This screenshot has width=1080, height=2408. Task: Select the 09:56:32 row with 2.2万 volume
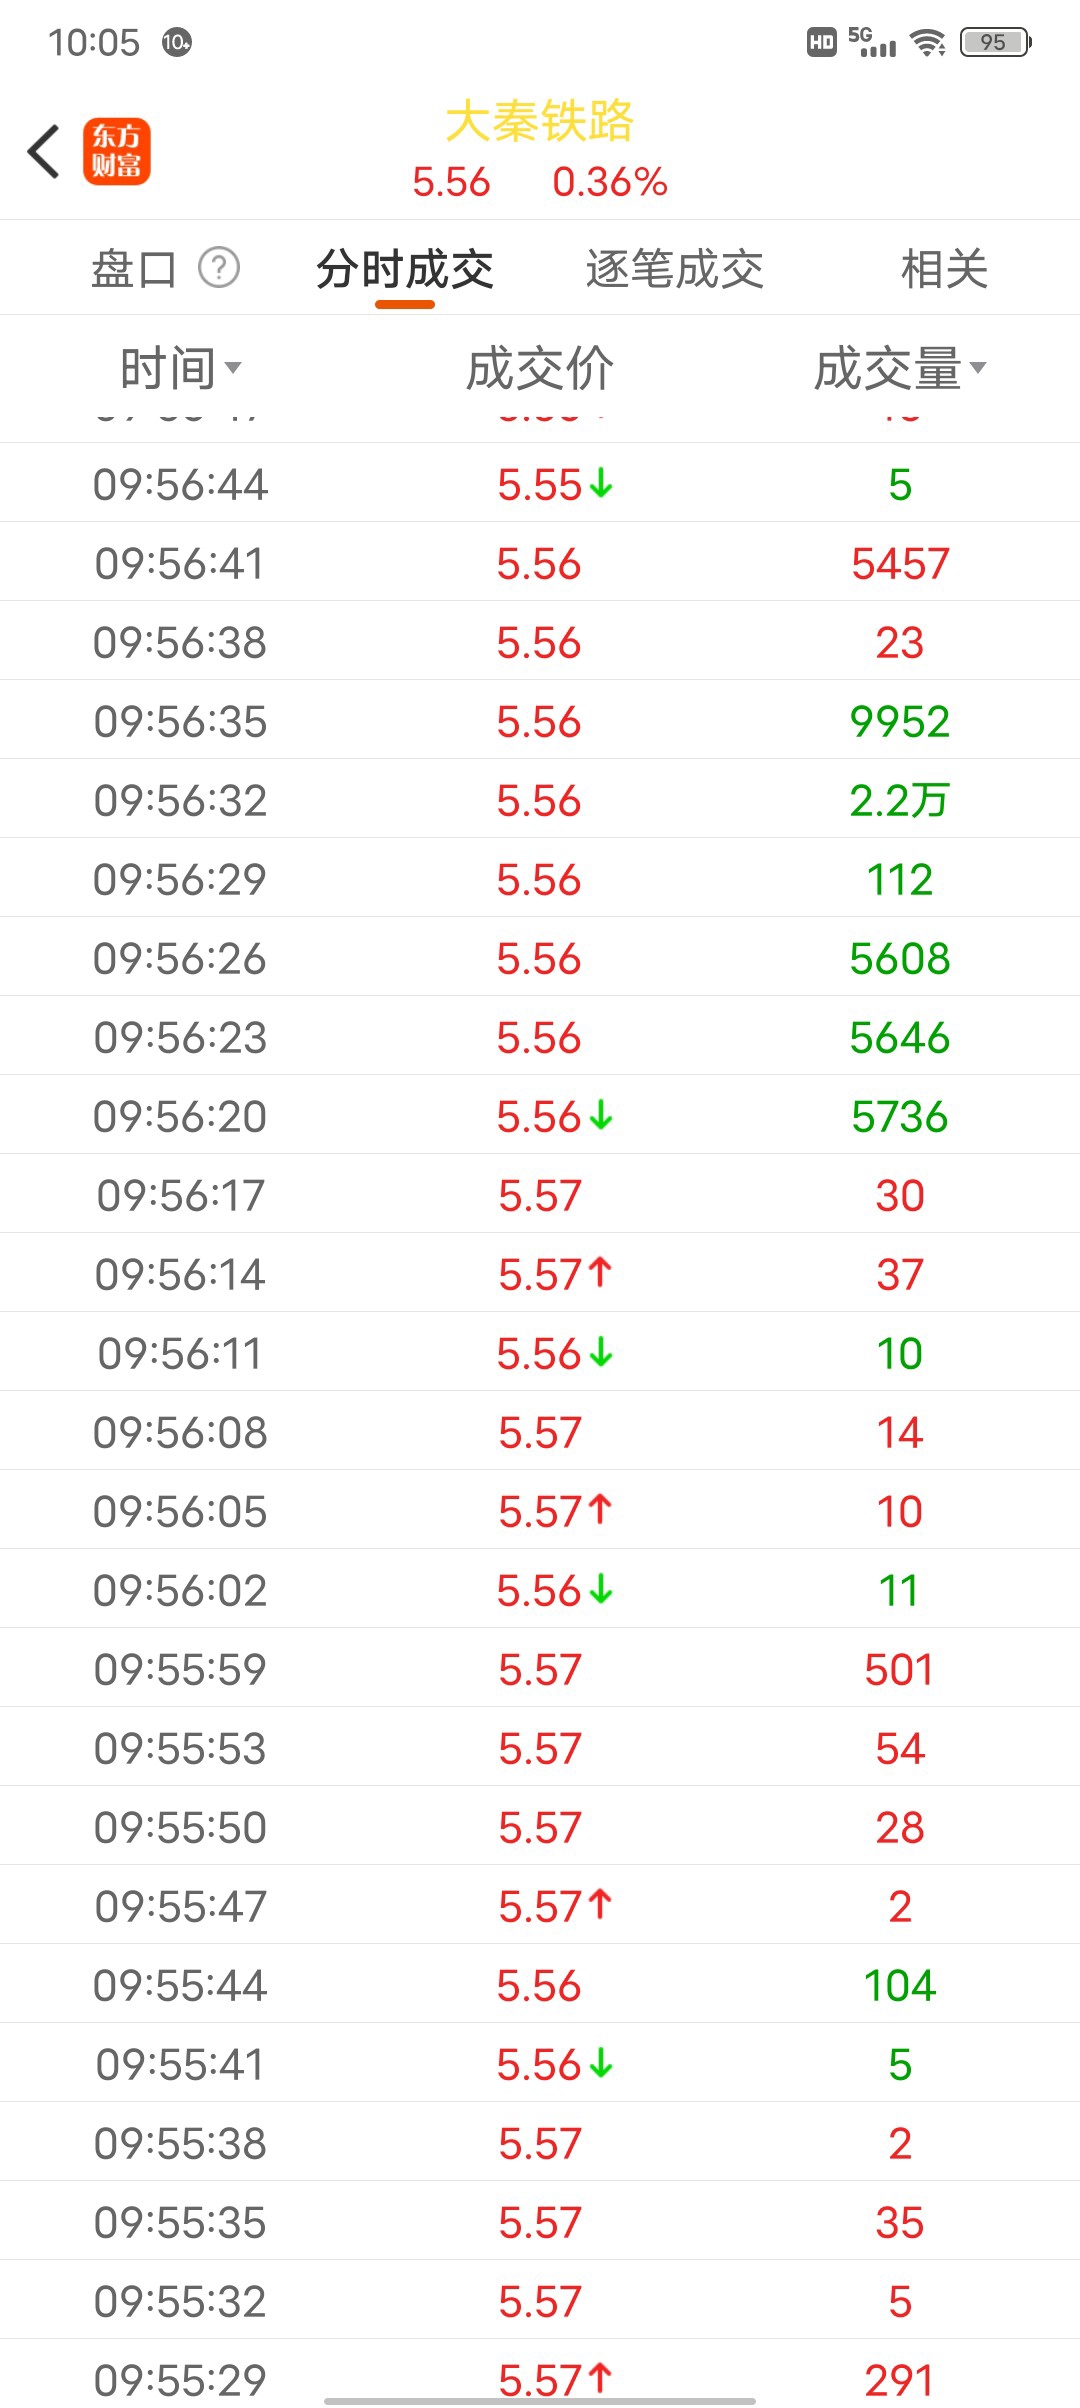540,799
